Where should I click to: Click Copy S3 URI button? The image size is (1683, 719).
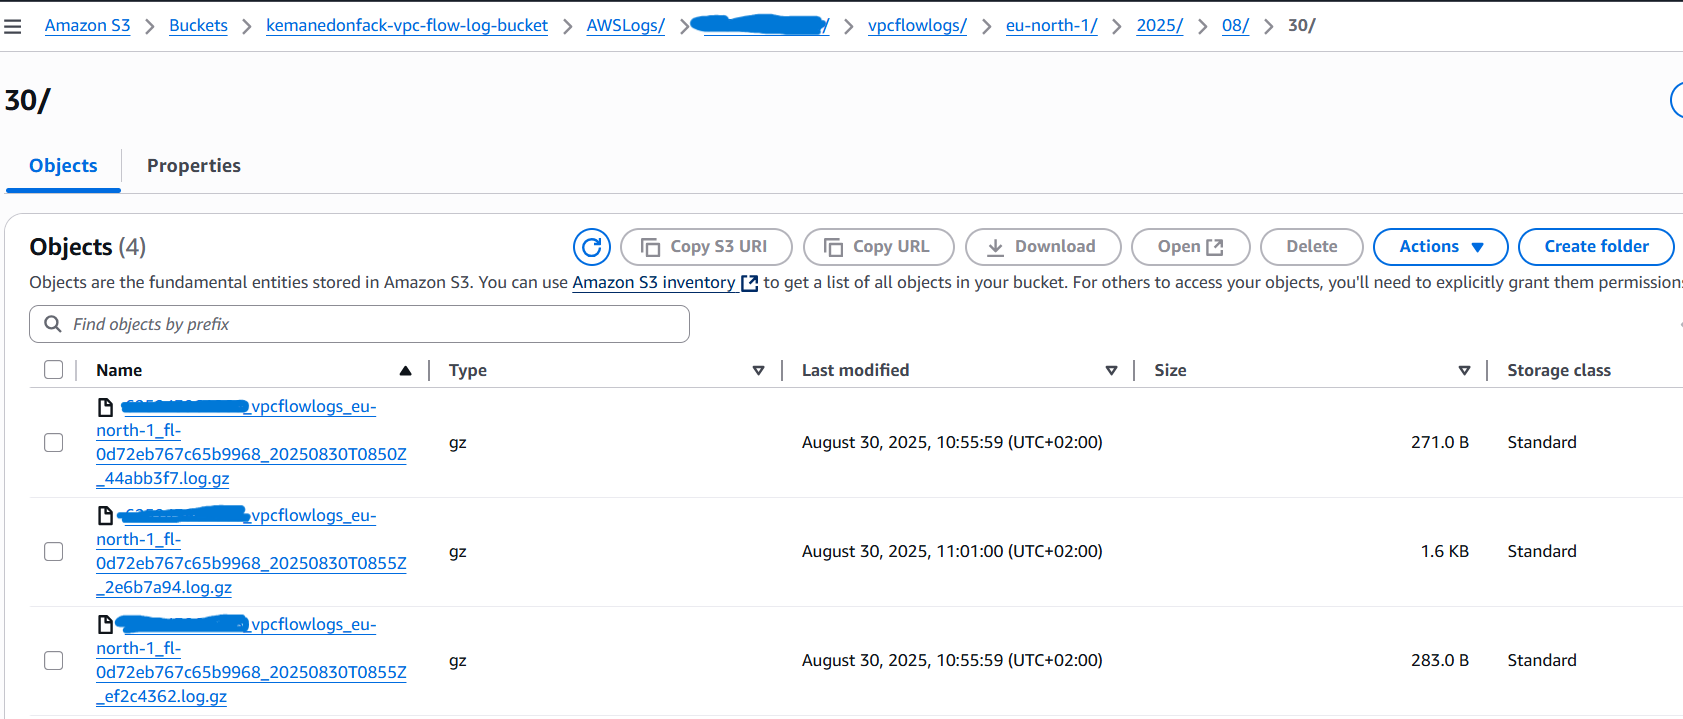tap(706, 247)
